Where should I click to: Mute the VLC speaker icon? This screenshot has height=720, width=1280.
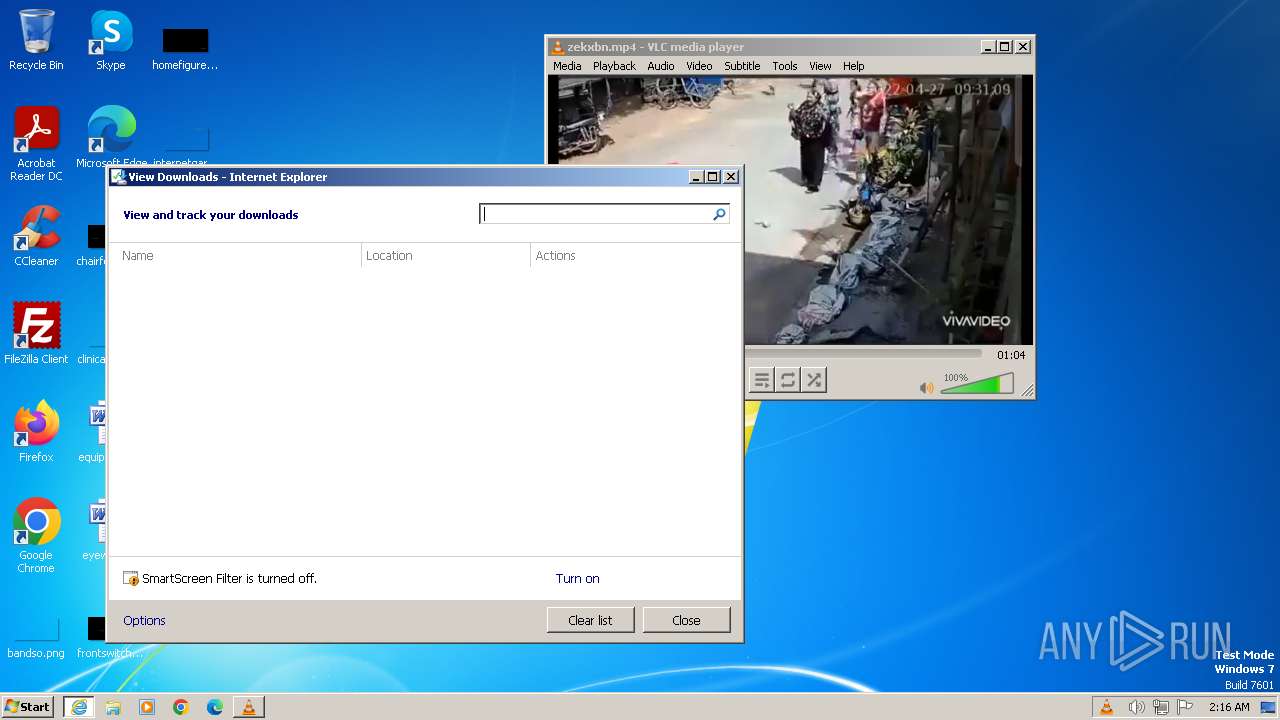[x=927, y=387]
